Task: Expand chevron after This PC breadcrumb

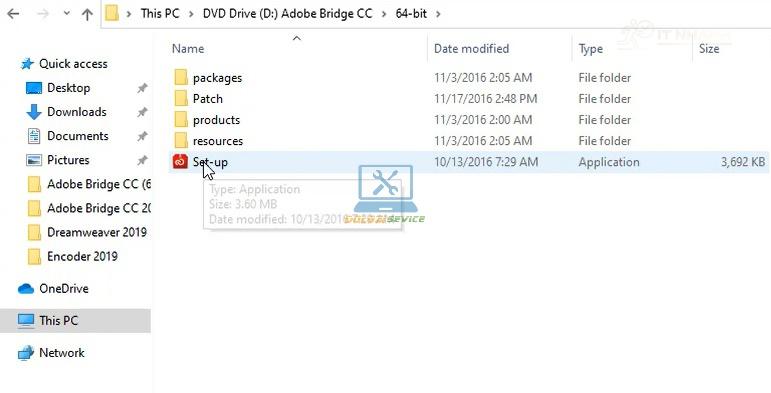Action: pos(191,14)
